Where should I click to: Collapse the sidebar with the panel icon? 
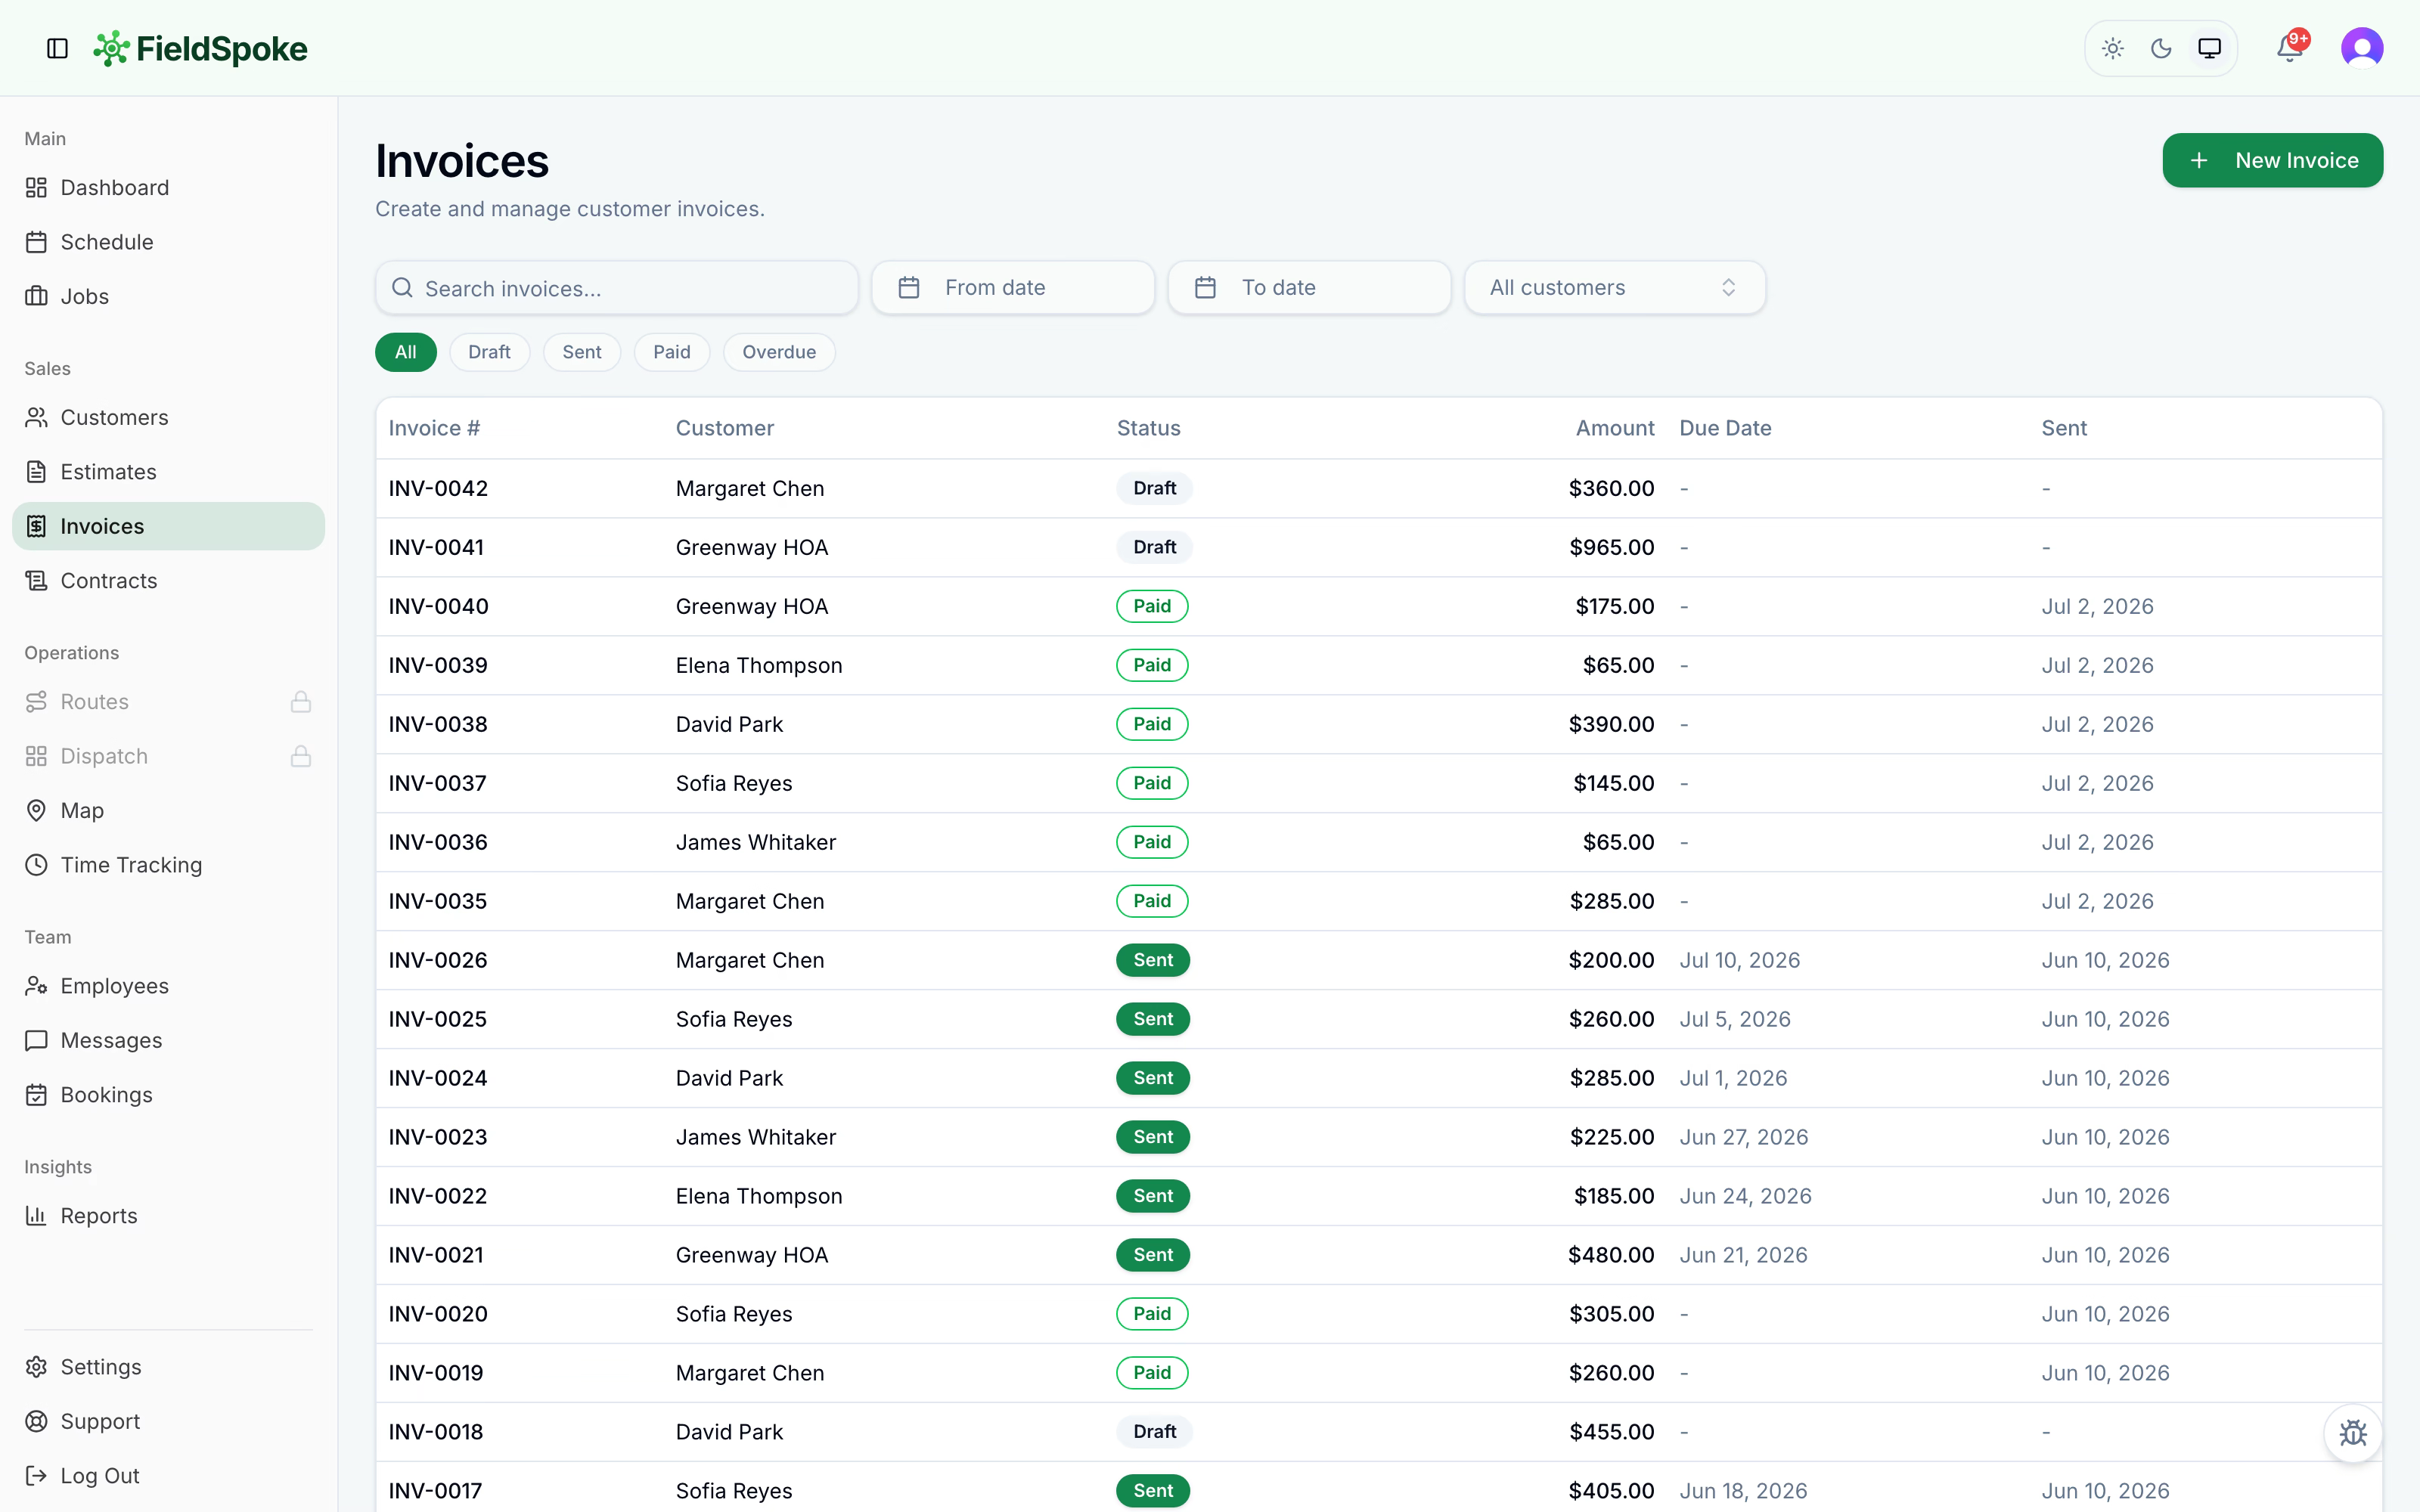tap(57, 48)
